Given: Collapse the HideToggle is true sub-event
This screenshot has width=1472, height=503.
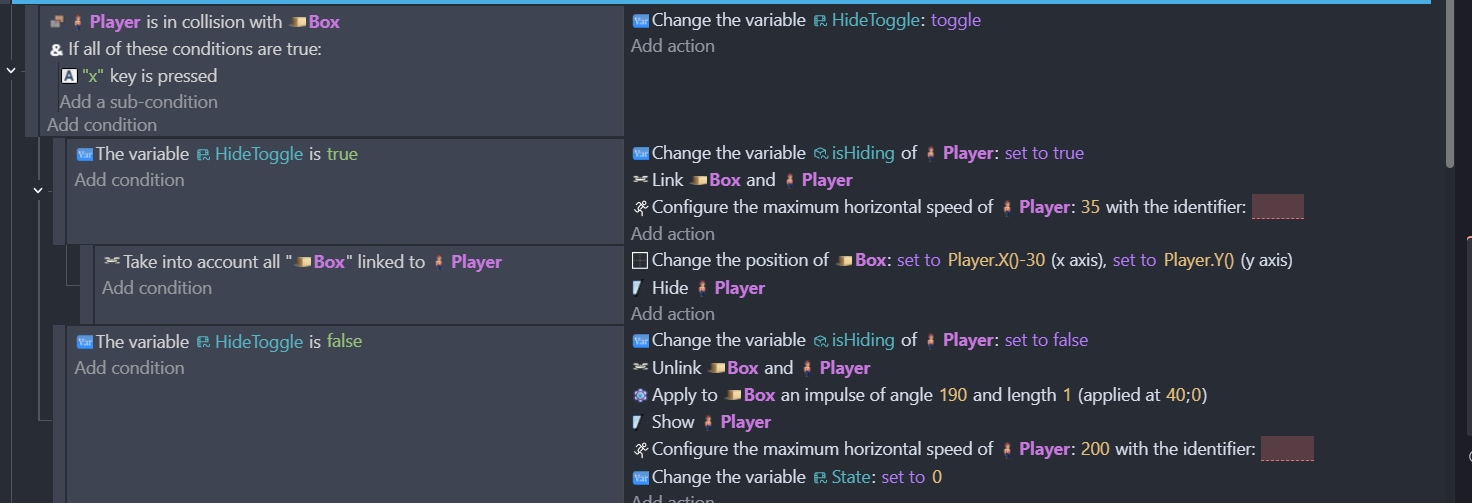Looking at the screenshot, I should pos(38,189).
